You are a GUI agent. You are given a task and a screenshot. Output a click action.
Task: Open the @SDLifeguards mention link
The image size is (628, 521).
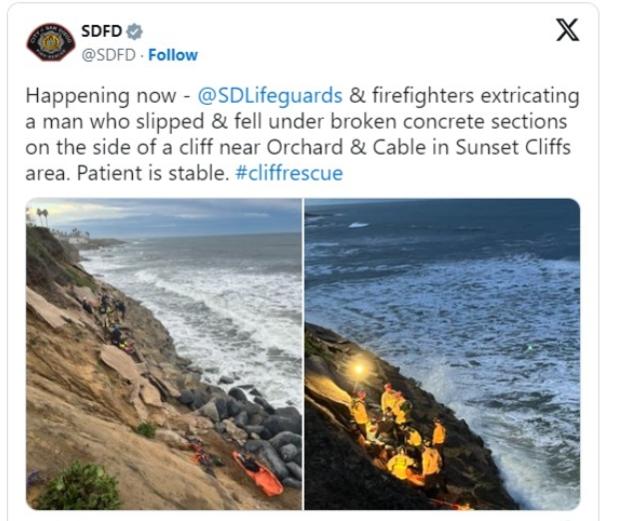point(270,96)
